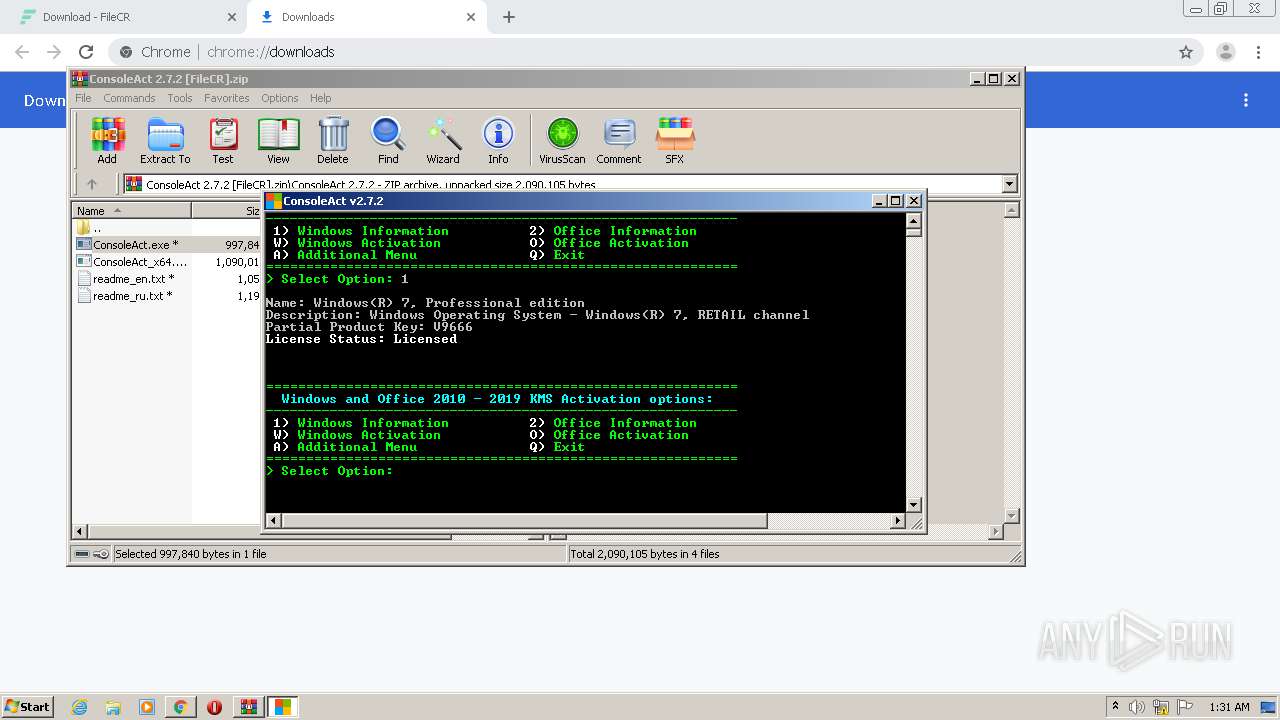The width and height of the screenshot is (1280, 720).
Task: Open the Chrome three-dot menu
Action: pos(1258,52)
